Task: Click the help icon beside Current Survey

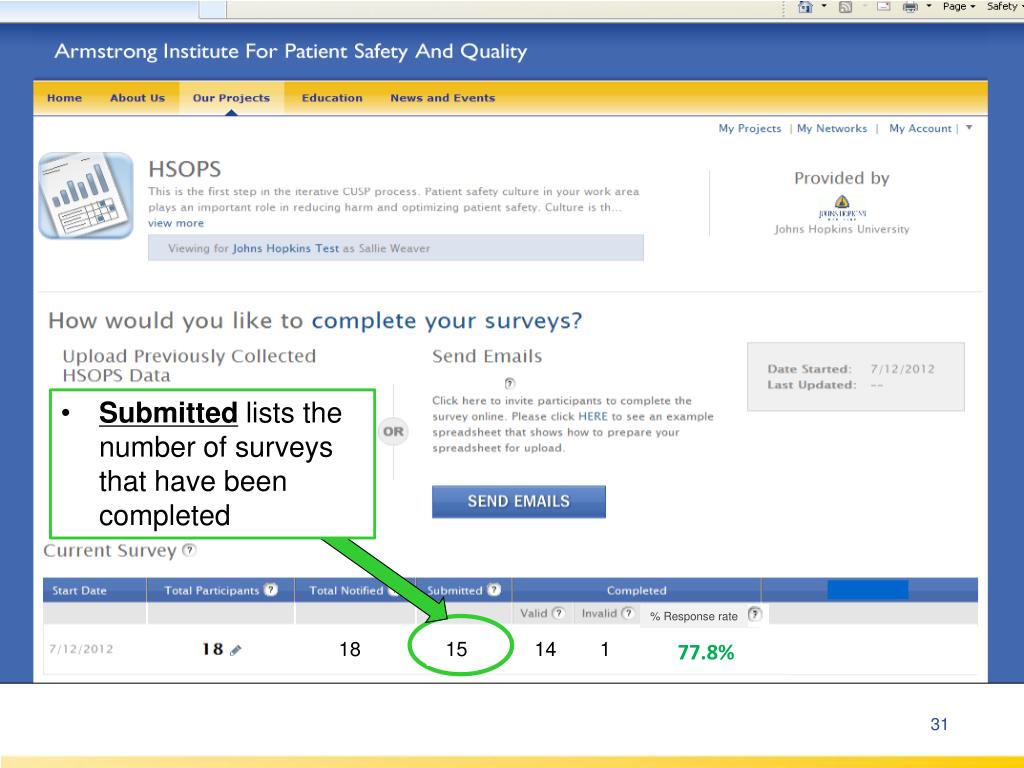Action: pos(189,550)
